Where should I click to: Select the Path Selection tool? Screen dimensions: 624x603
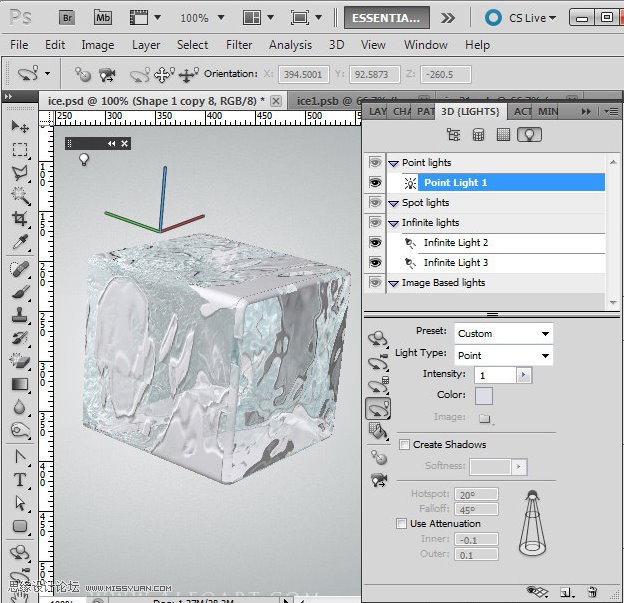point(20,503)
